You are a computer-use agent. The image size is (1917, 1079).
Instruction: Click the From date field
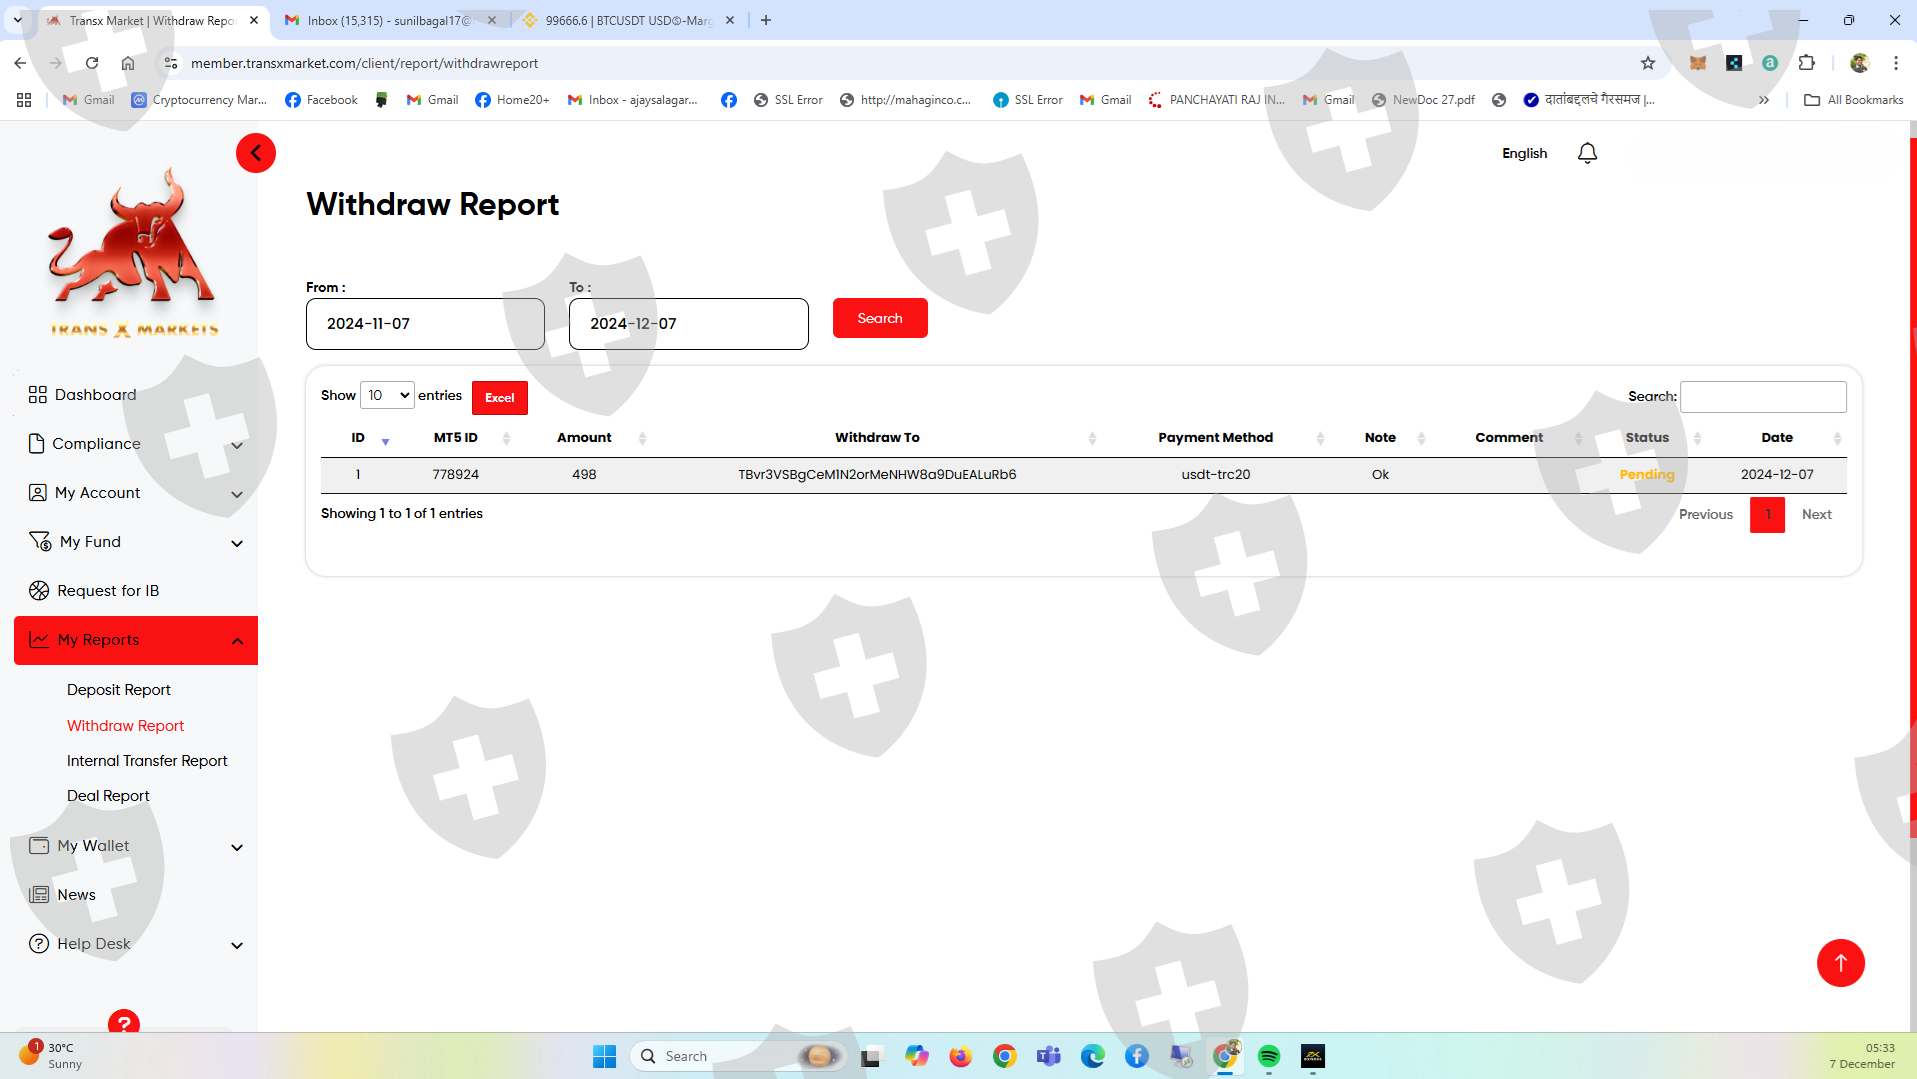(x=425, y=324)
